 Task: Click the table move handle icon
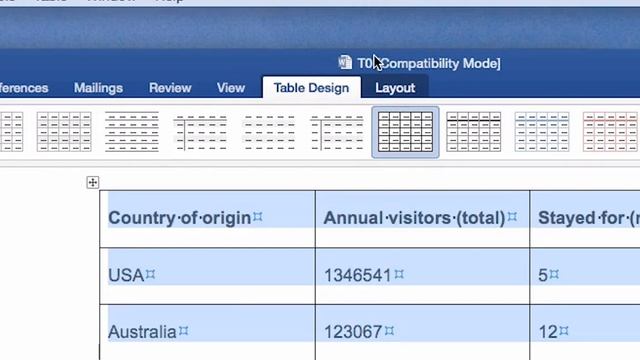pyautogui.click(x=93, y=182)
